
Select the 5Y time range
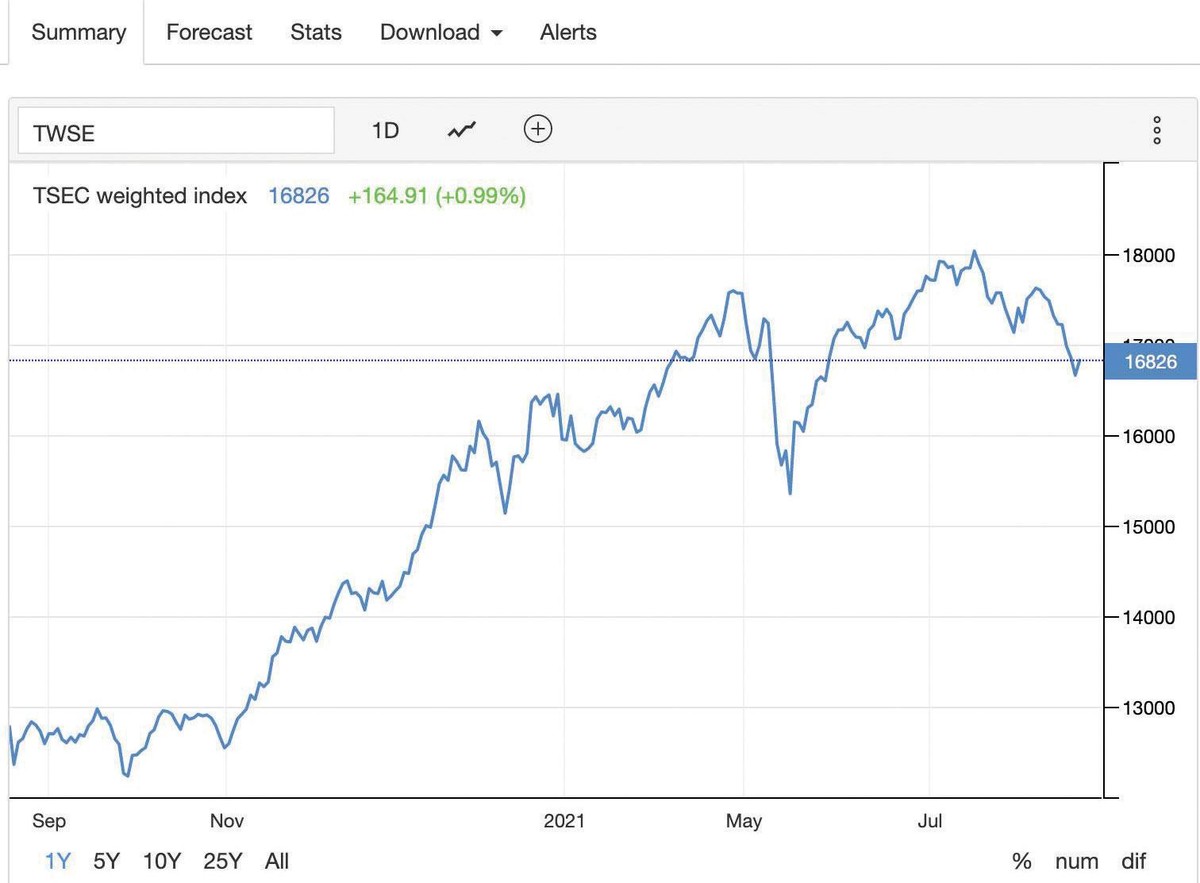pyautogui.click(x=108, y=860)
